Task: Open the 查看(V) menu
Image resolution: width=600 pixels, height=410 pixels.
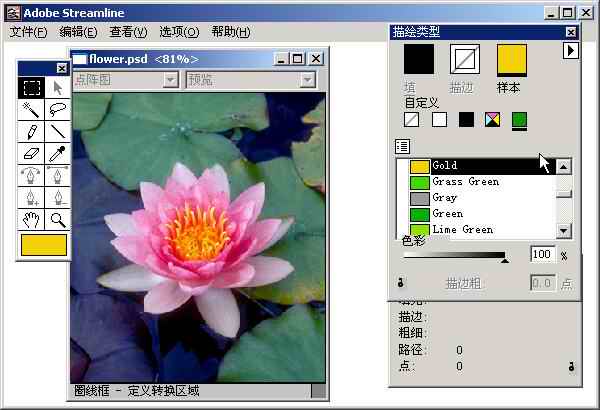Action: tap(128, 32)
